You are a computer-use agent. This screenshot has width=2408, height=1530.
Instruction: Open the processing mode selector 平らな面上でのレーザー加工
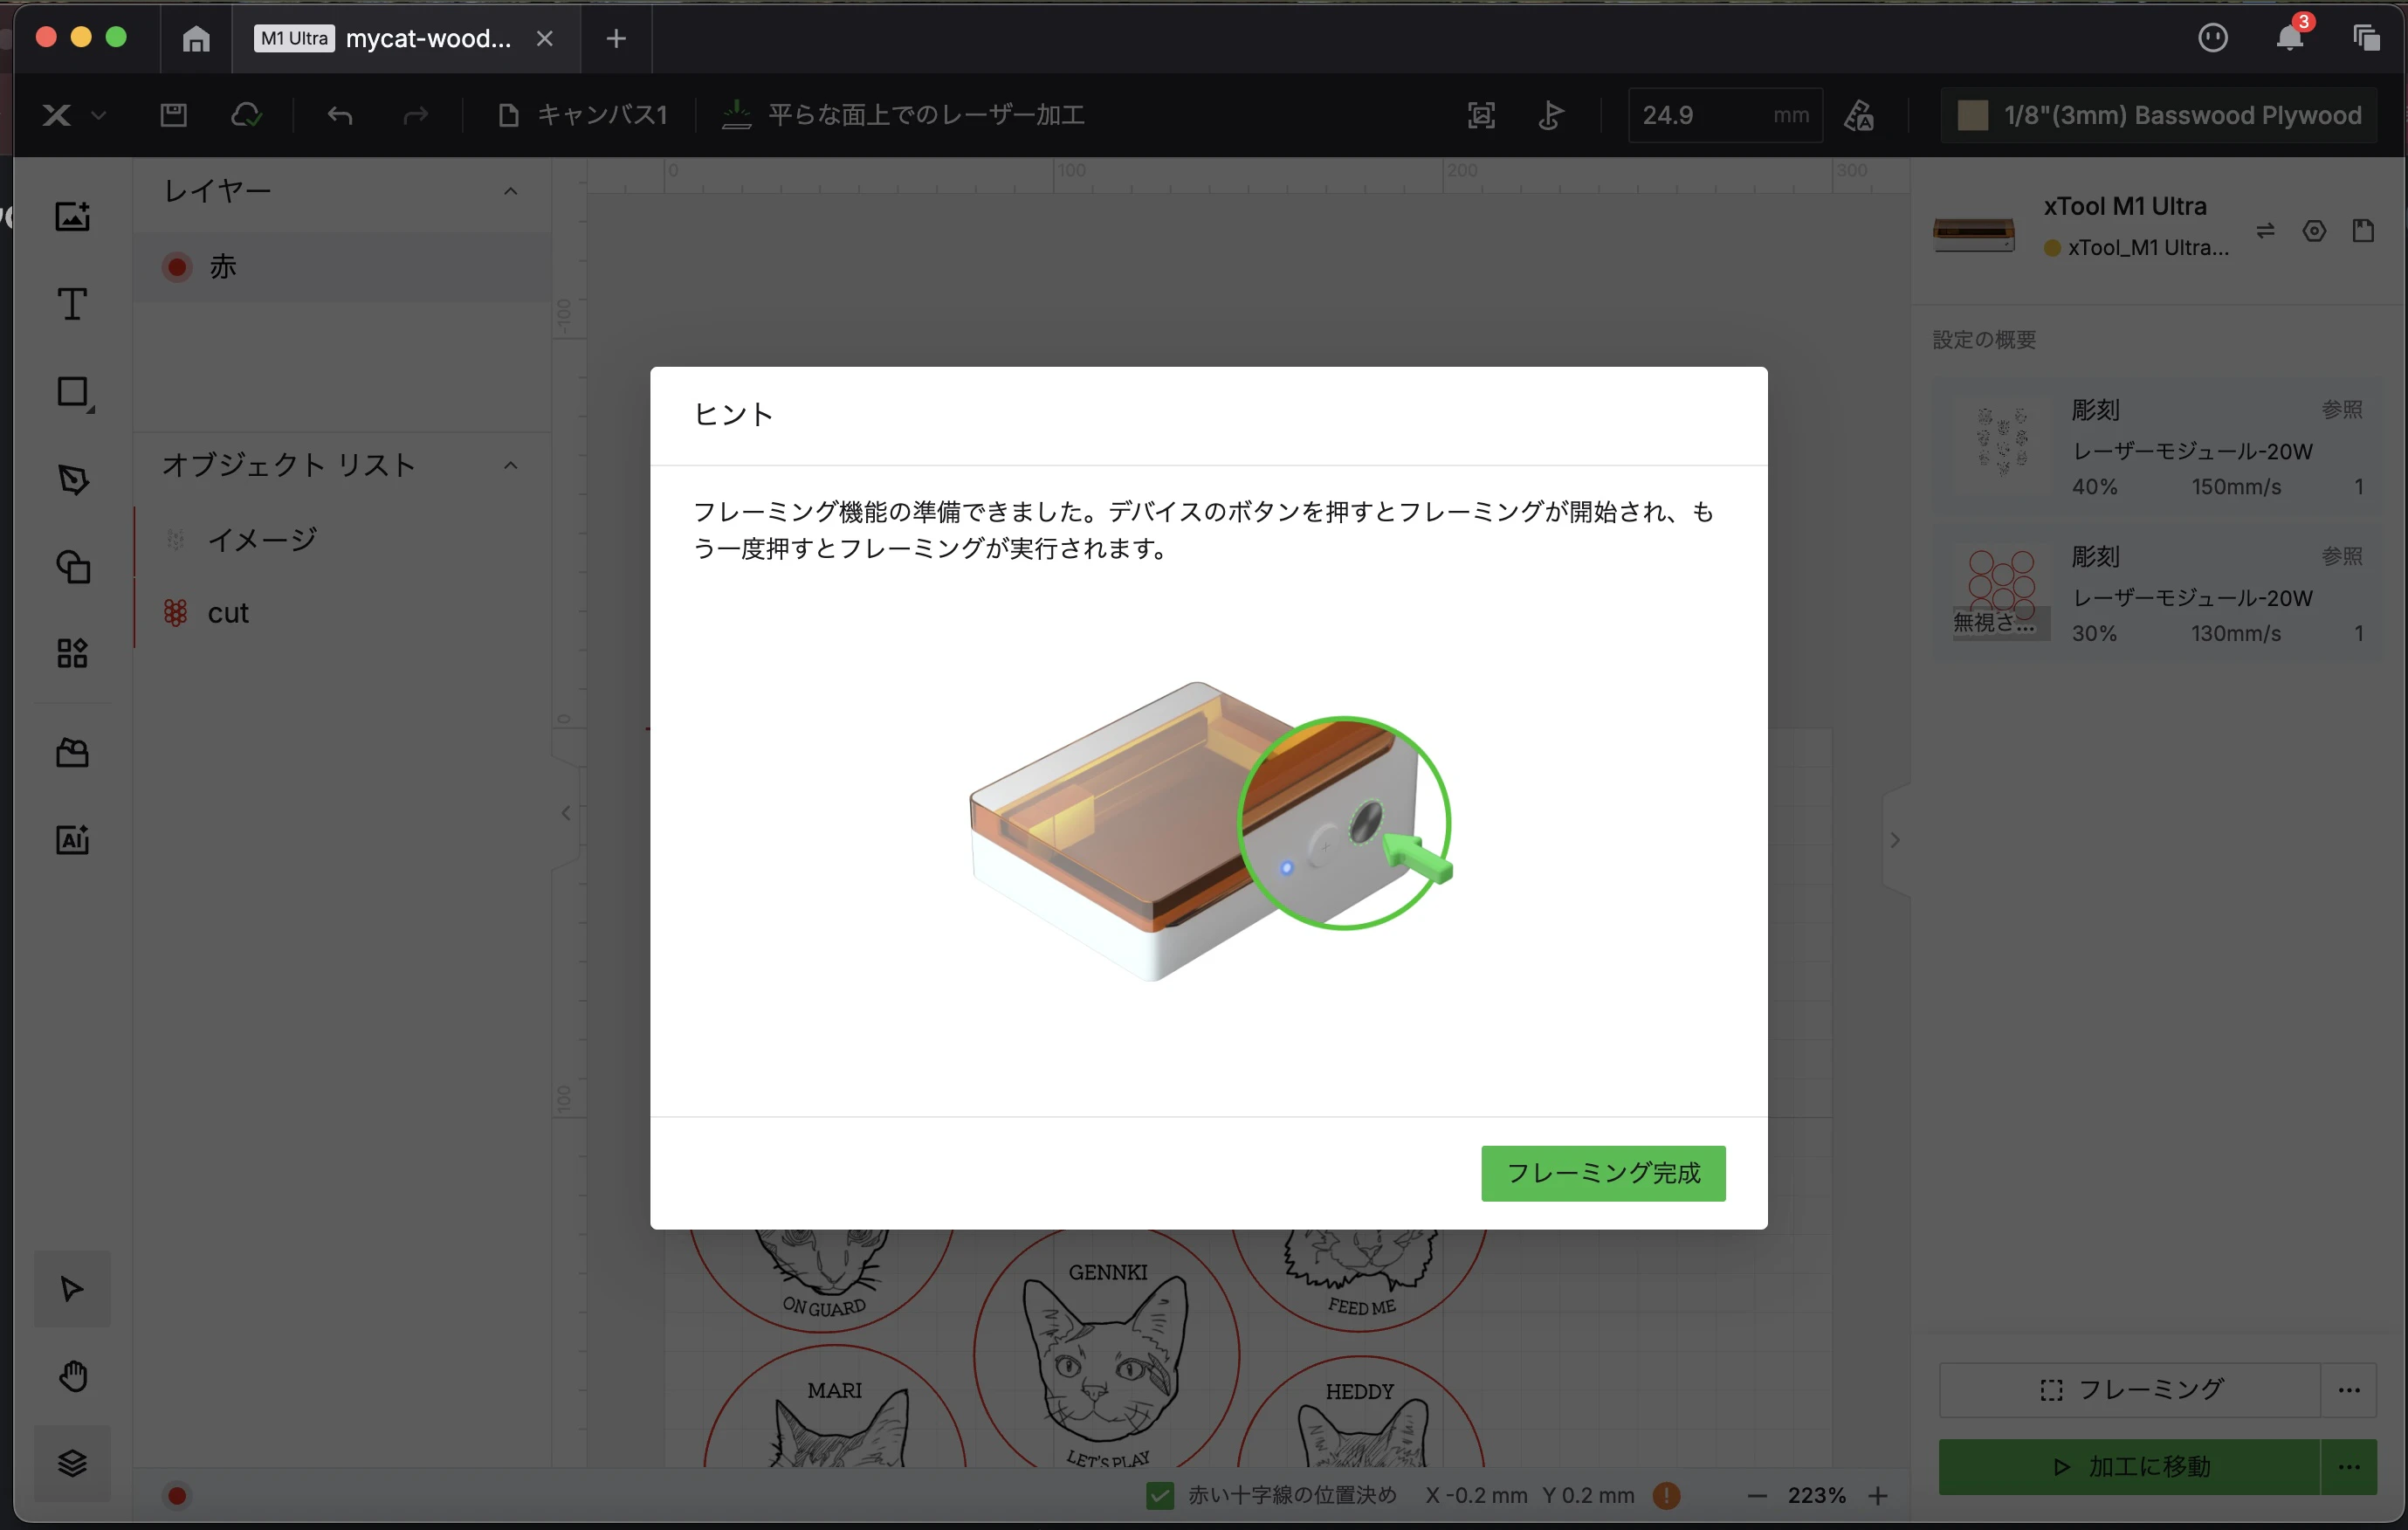click(903, 115)
